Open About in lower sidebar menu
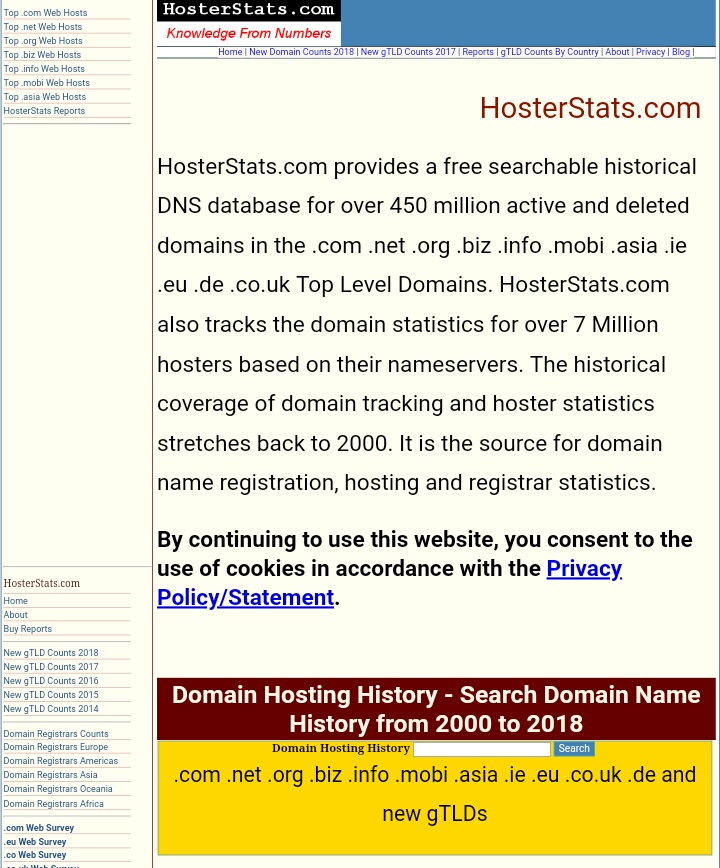Image resolution: width=720 pixels, height=868 pixels. tap(15, 614)
